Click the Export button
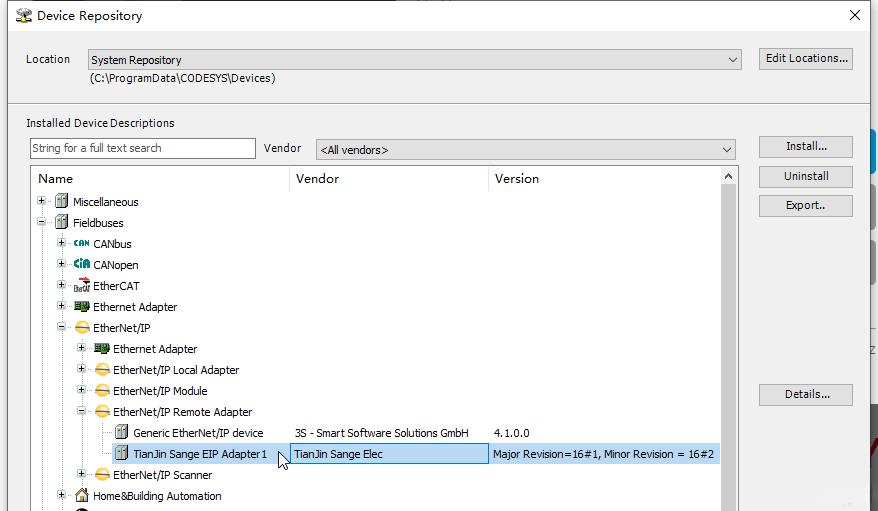 [806, 205]
